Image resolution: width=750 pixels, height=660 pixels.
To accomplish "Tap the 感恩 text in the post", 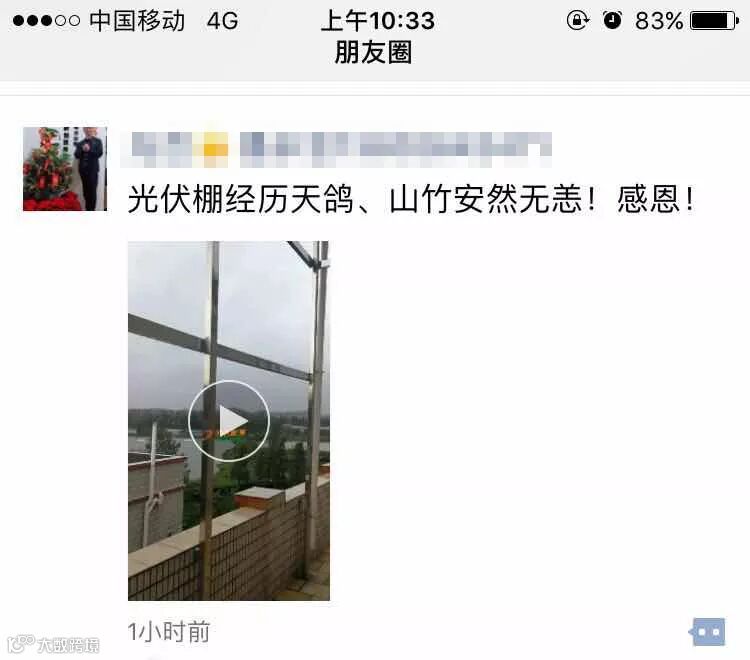I will tap(648, 199).
